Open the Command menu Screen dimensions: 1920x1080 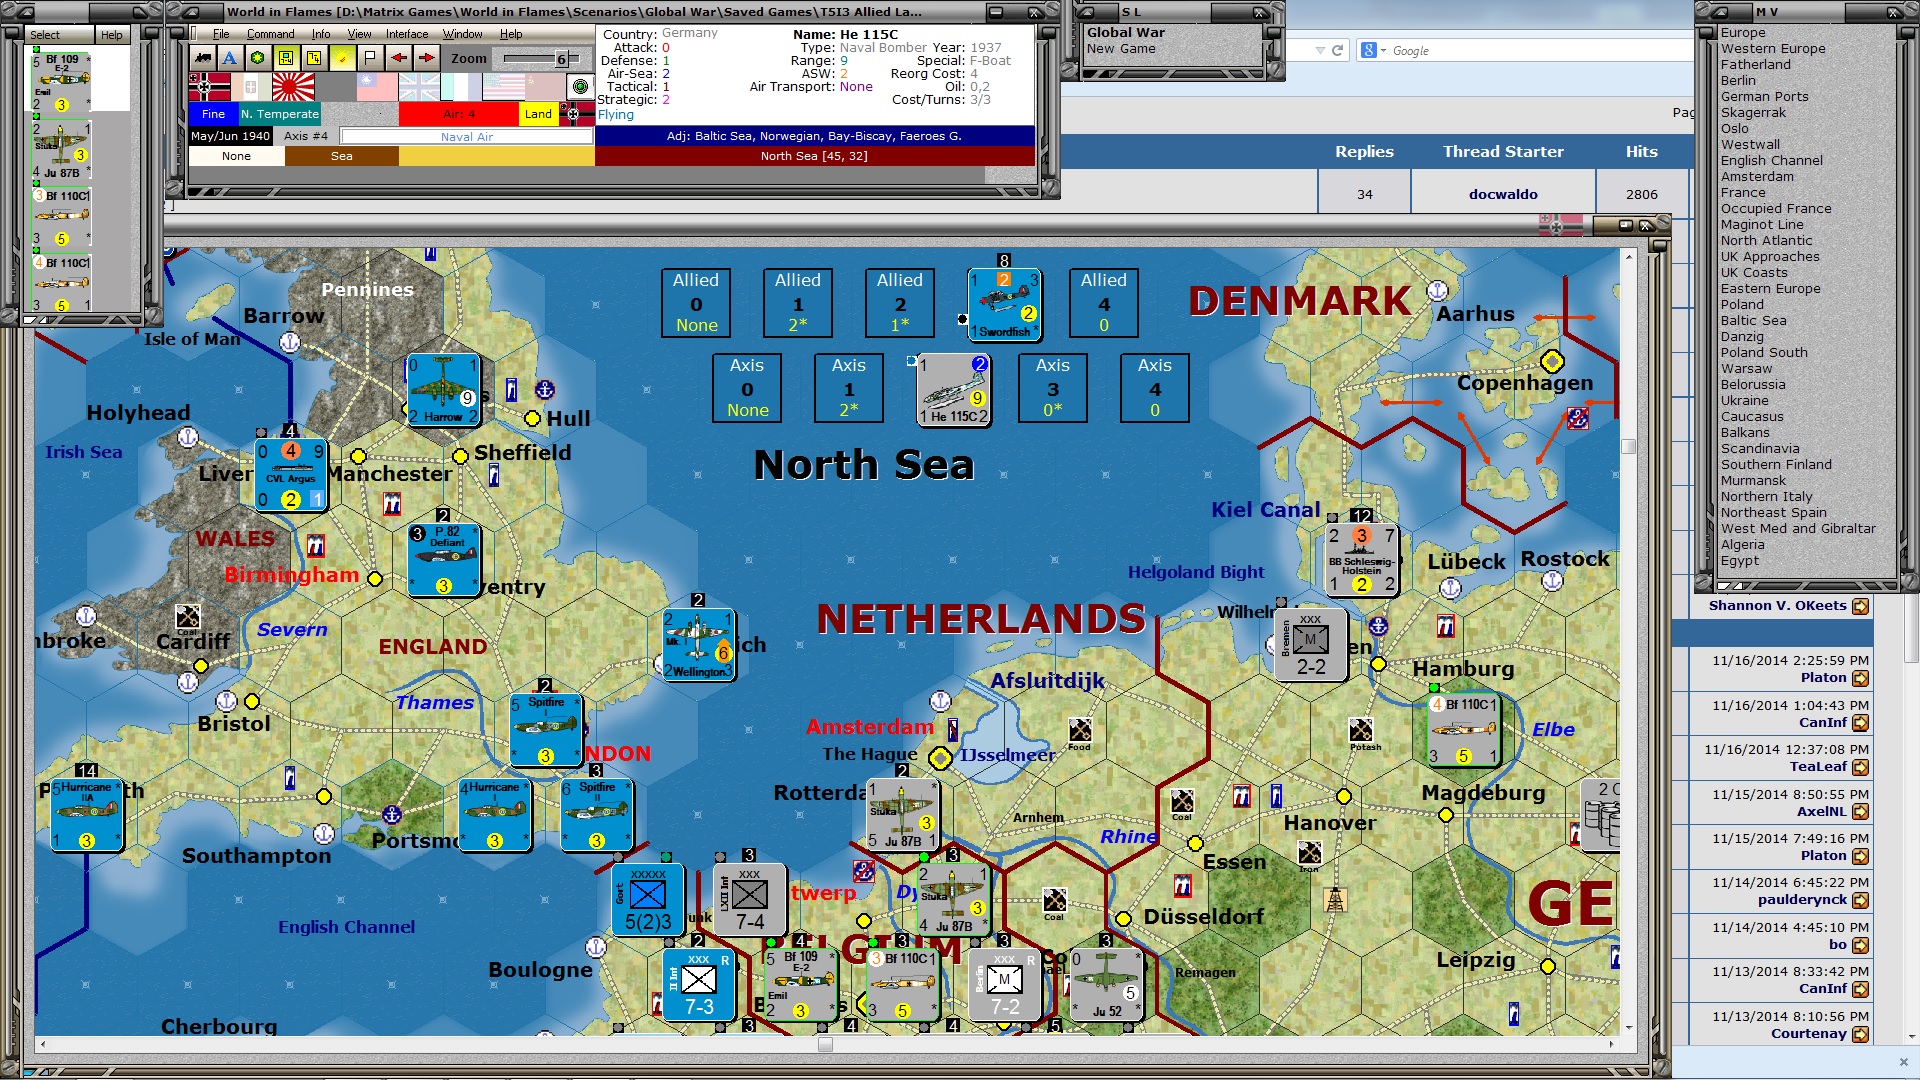(270, 34)
